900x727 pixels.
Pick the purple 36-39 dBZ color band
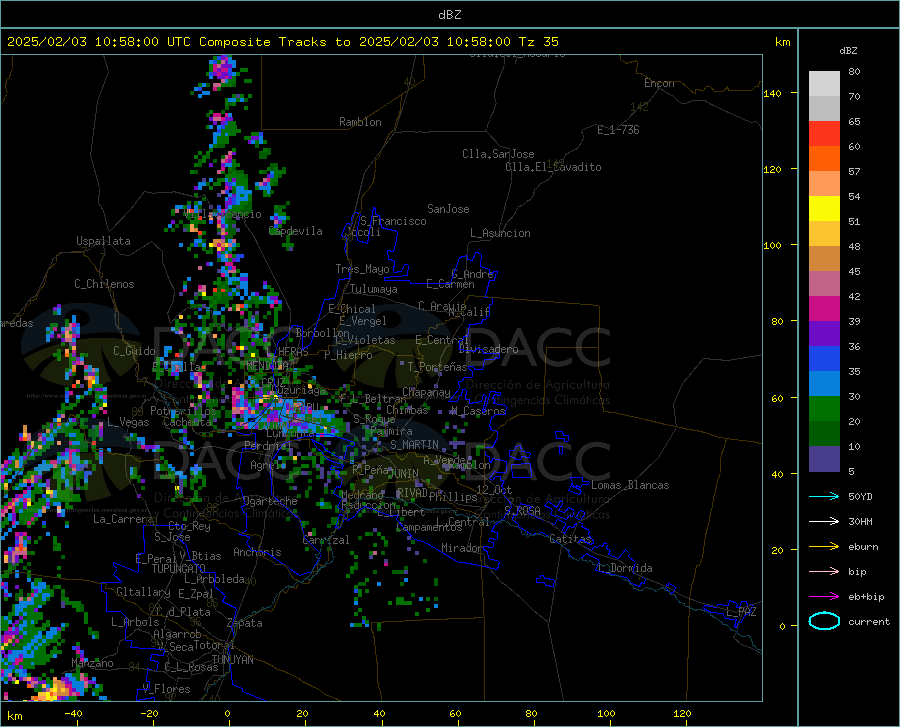pyautogui.click(x=824, y=334)
